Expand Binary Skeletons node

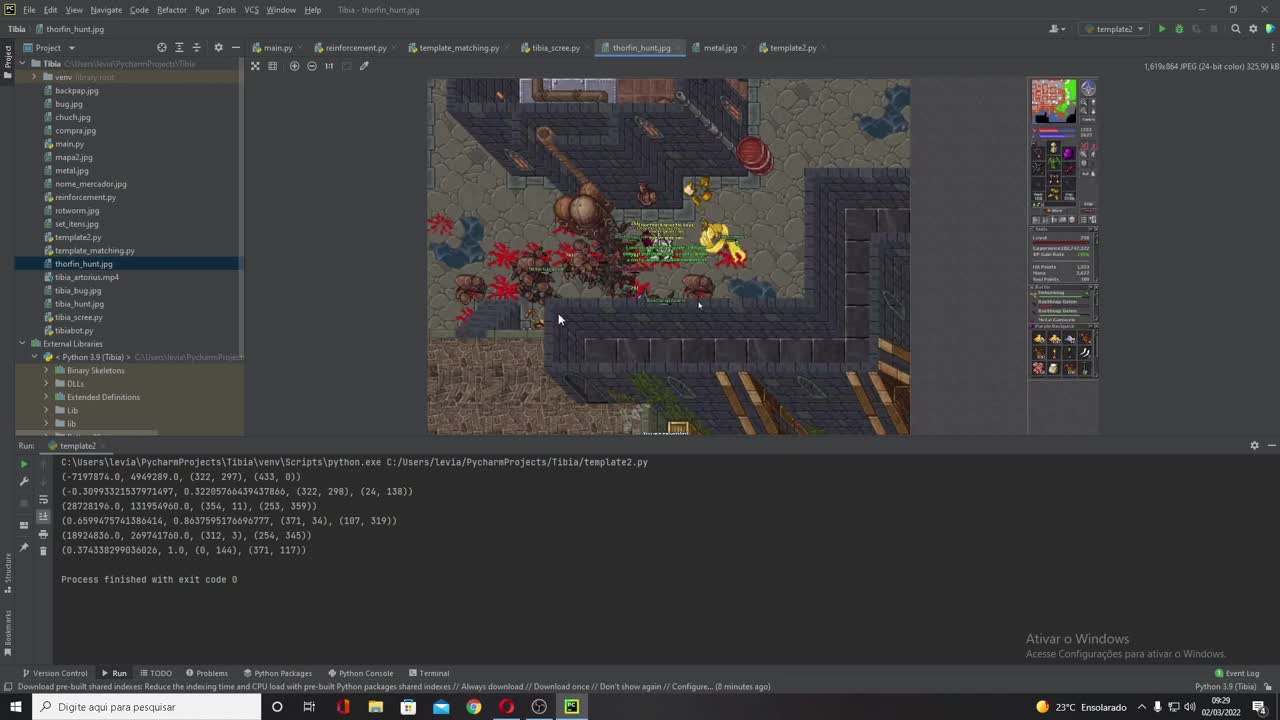(x=46, y=371)
